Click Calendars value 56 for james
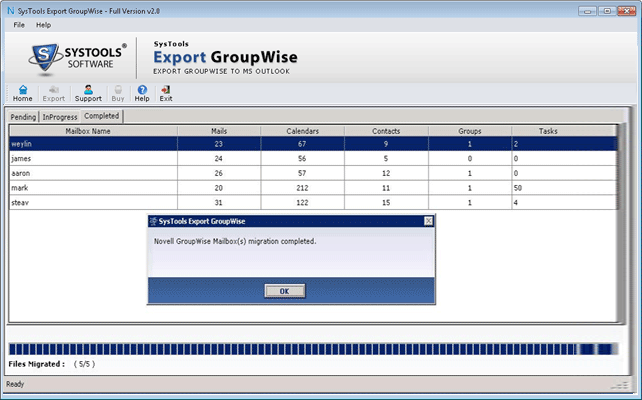Screen dimensions: 642x400 pos(302,158)
